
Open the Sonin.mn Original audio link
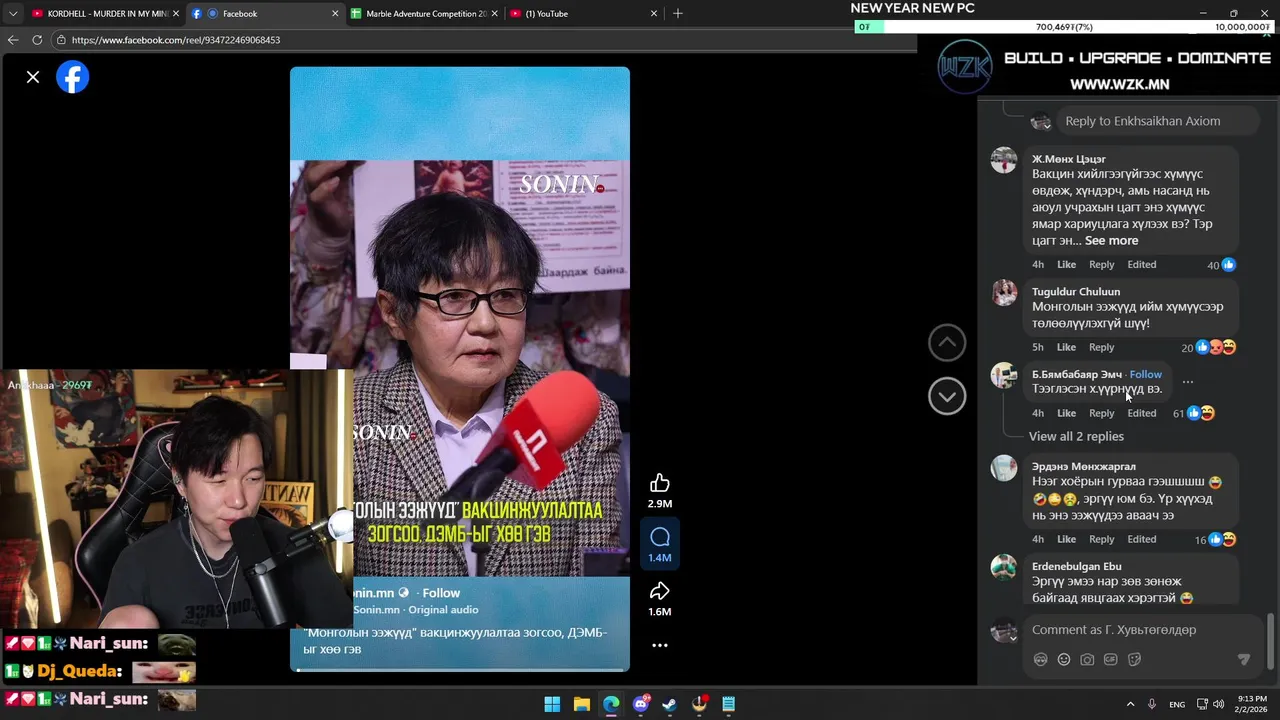(415, 610)
